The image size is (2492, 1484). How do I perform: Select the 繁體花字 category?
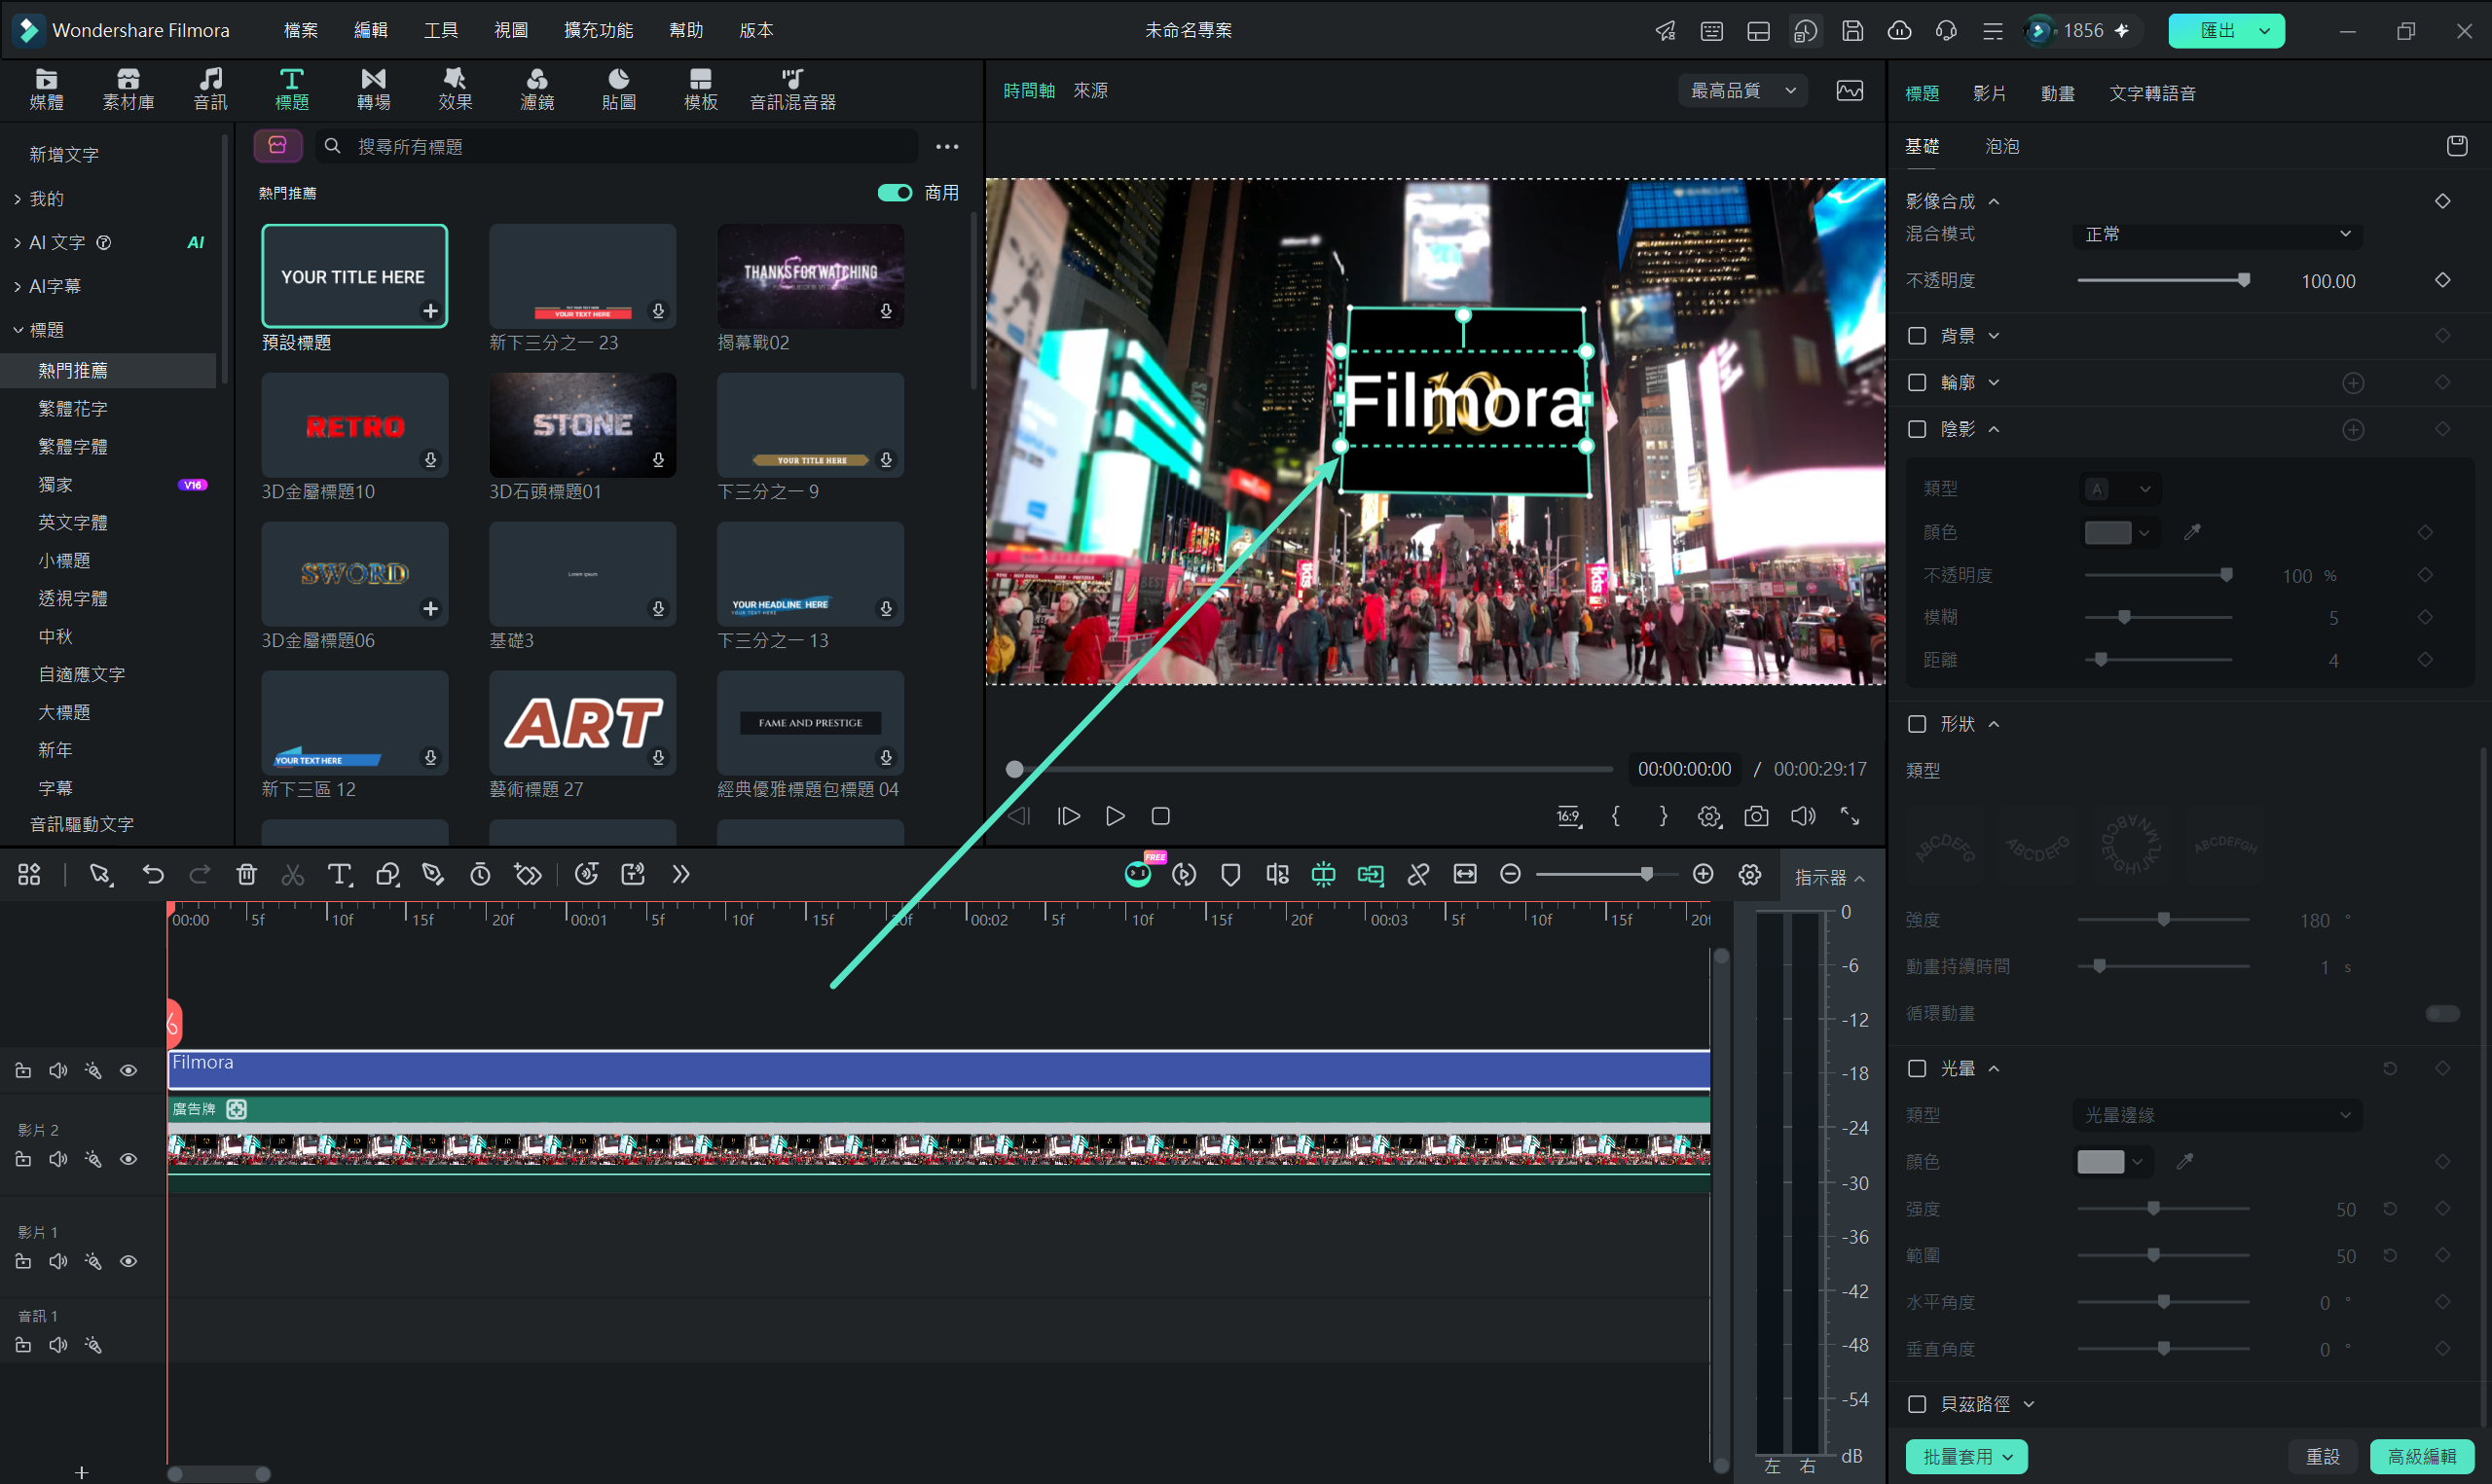pos(72,409)
